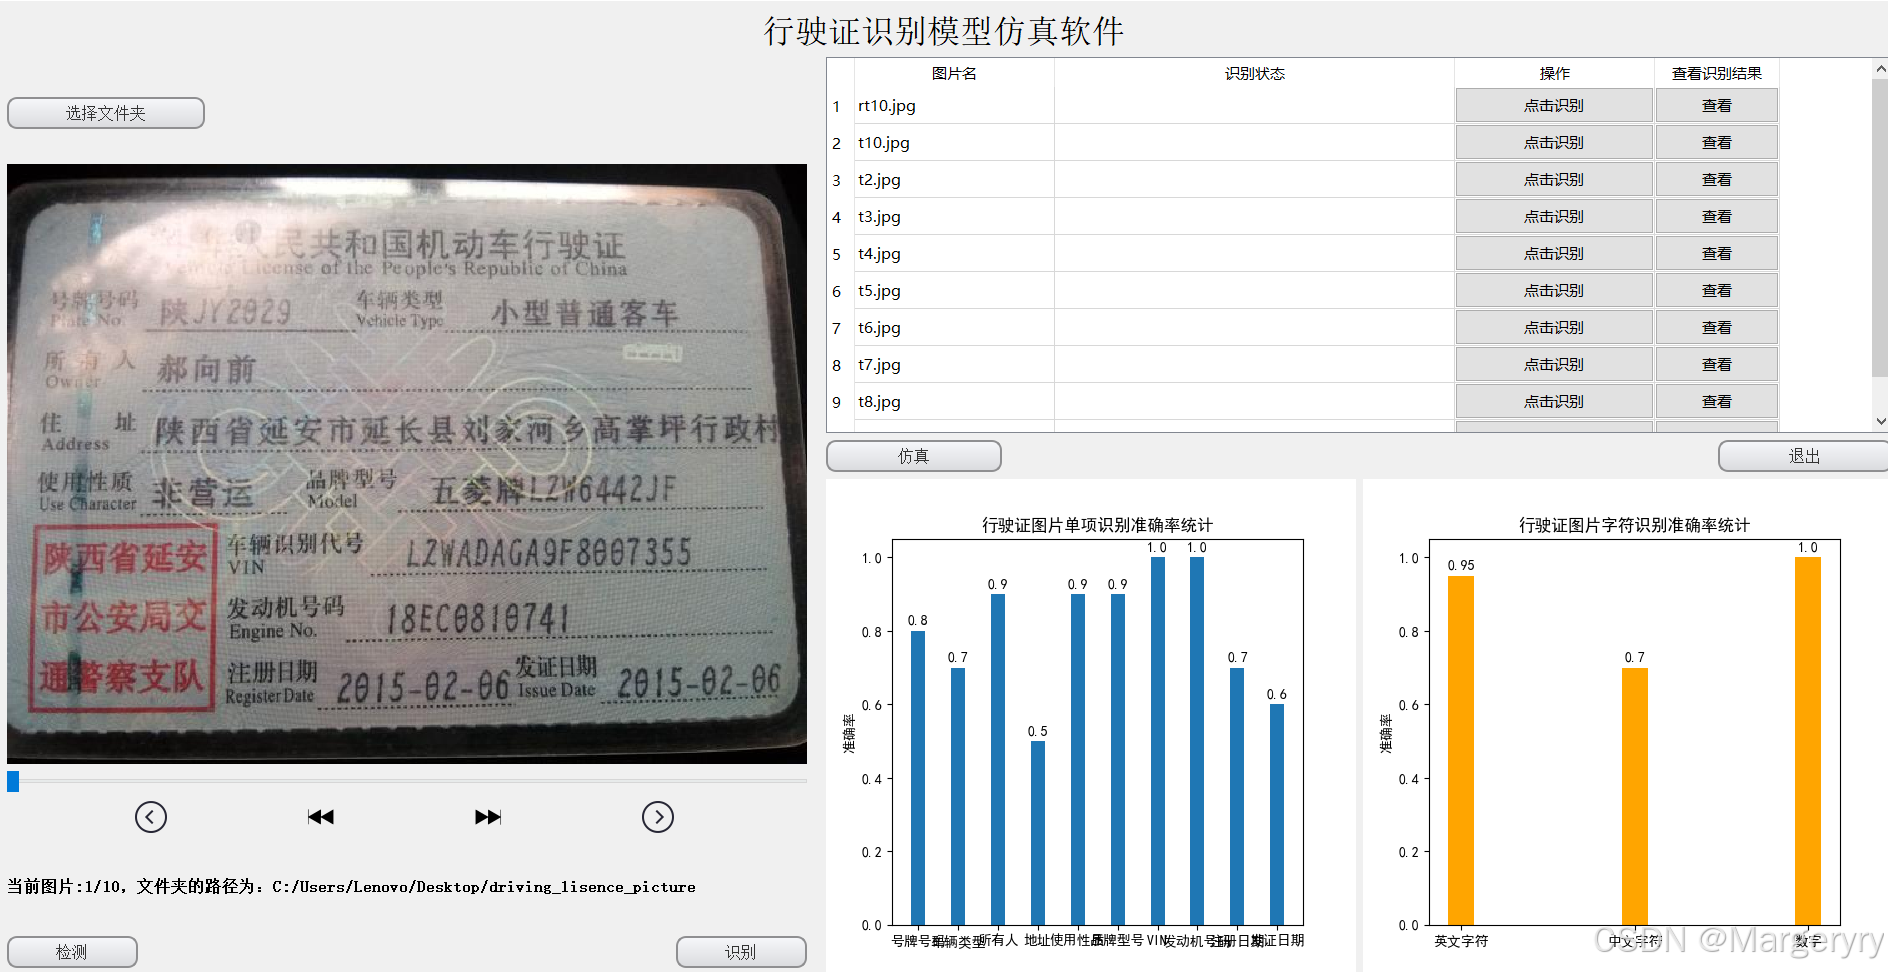Go to the next image using the right arrow
This screenshot has height=972, width=1888.
(x=658, y=816)
